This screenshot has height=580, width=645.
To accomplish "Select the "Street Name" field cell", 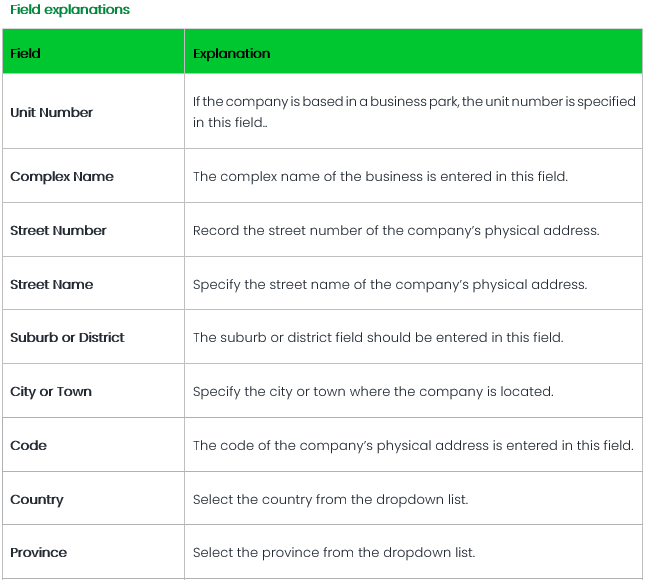I will point(52,284).
